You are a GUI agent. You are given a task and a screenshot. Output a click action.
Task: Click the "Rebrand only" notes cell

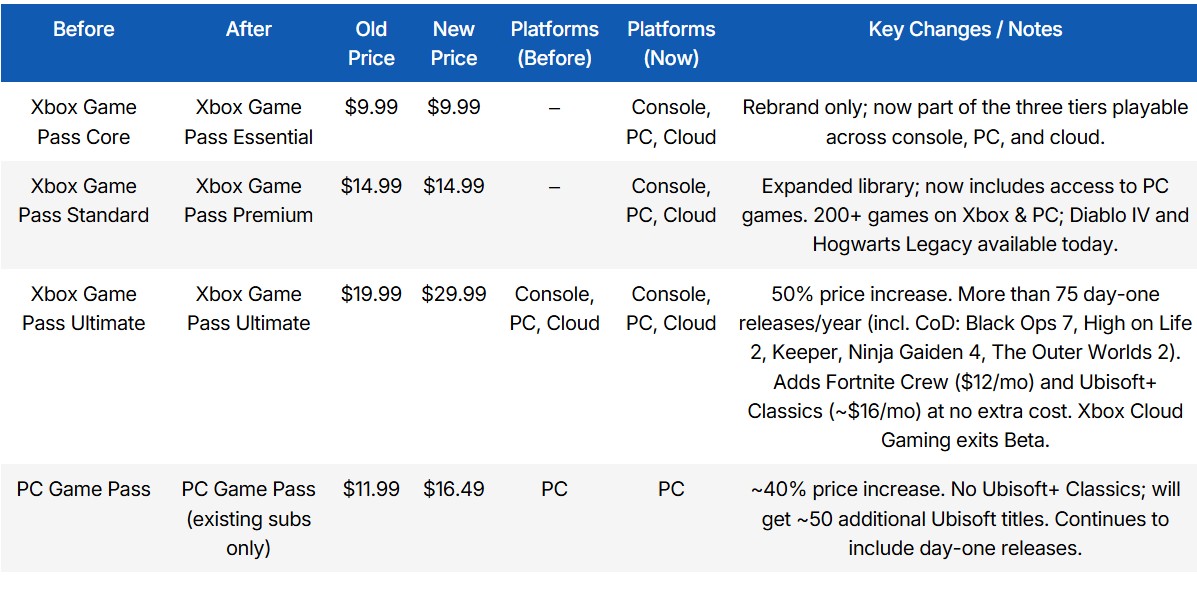click(965, 122)
